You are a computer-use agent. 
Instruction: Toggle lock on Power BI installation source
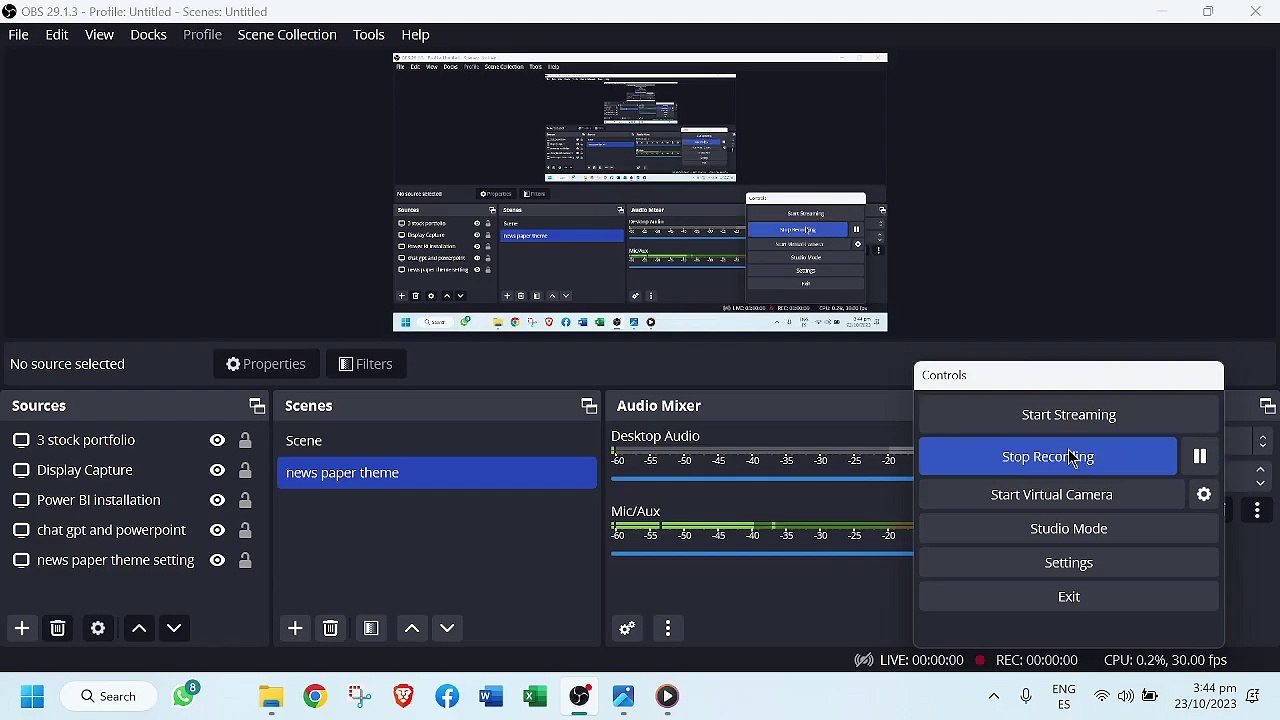[x=245, y=500]
